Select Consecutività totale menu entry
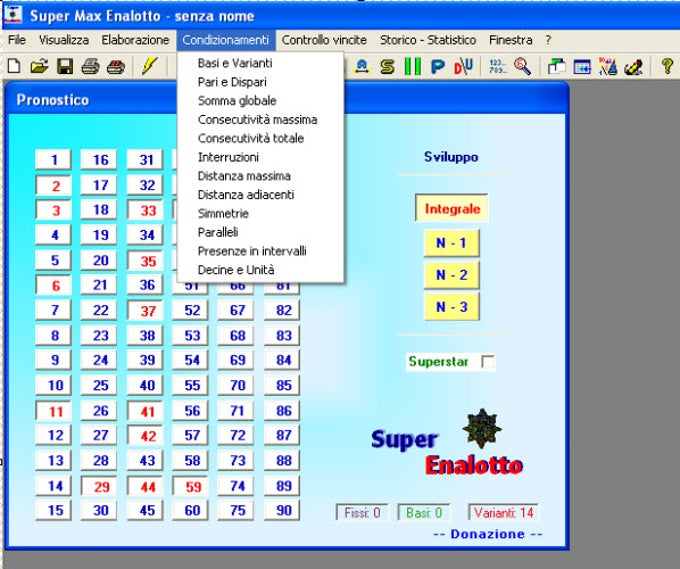The width and height of the screenshot is (680, 569). [x=260, y=138]
